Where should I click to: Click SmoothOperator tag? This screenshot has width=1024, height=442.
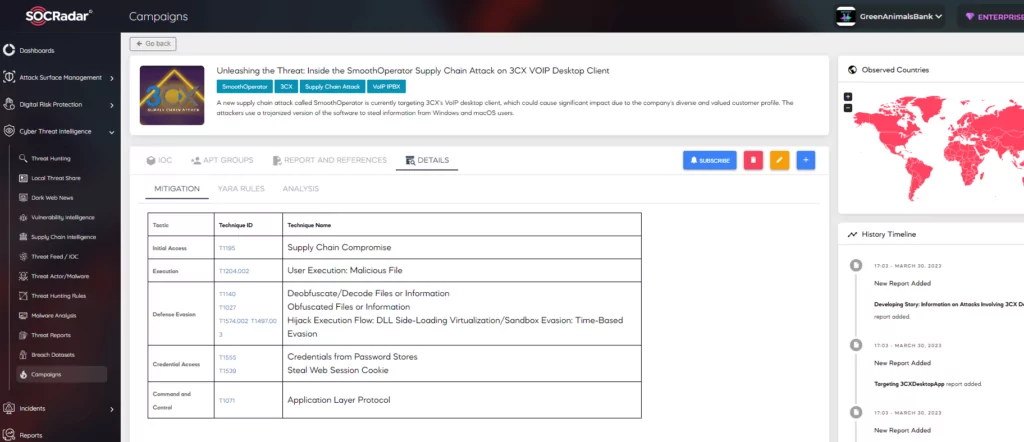(x=245, y=86)
